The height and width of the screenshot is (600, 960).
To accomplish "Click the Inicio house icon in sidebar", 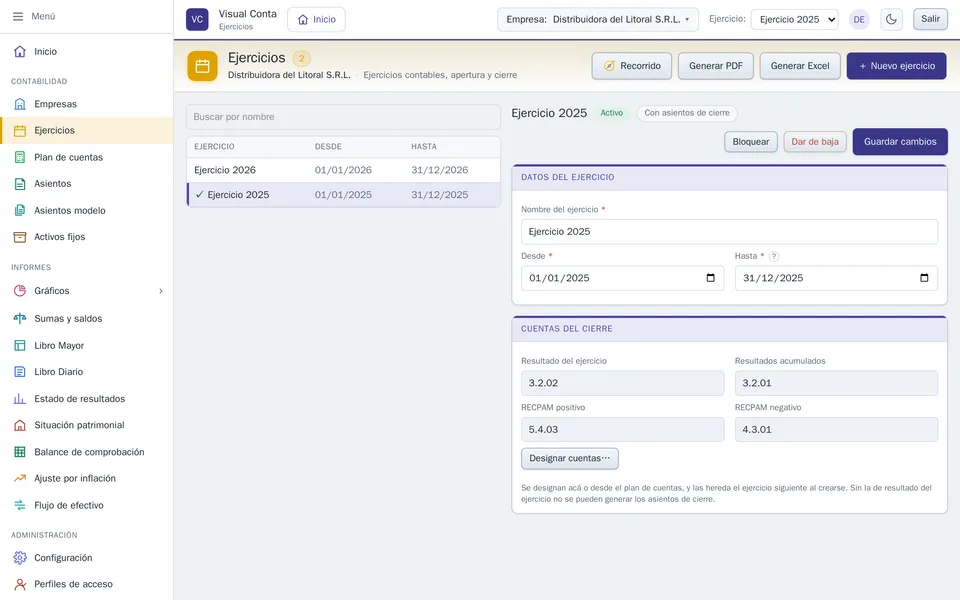I will click(x=20, y=51).
